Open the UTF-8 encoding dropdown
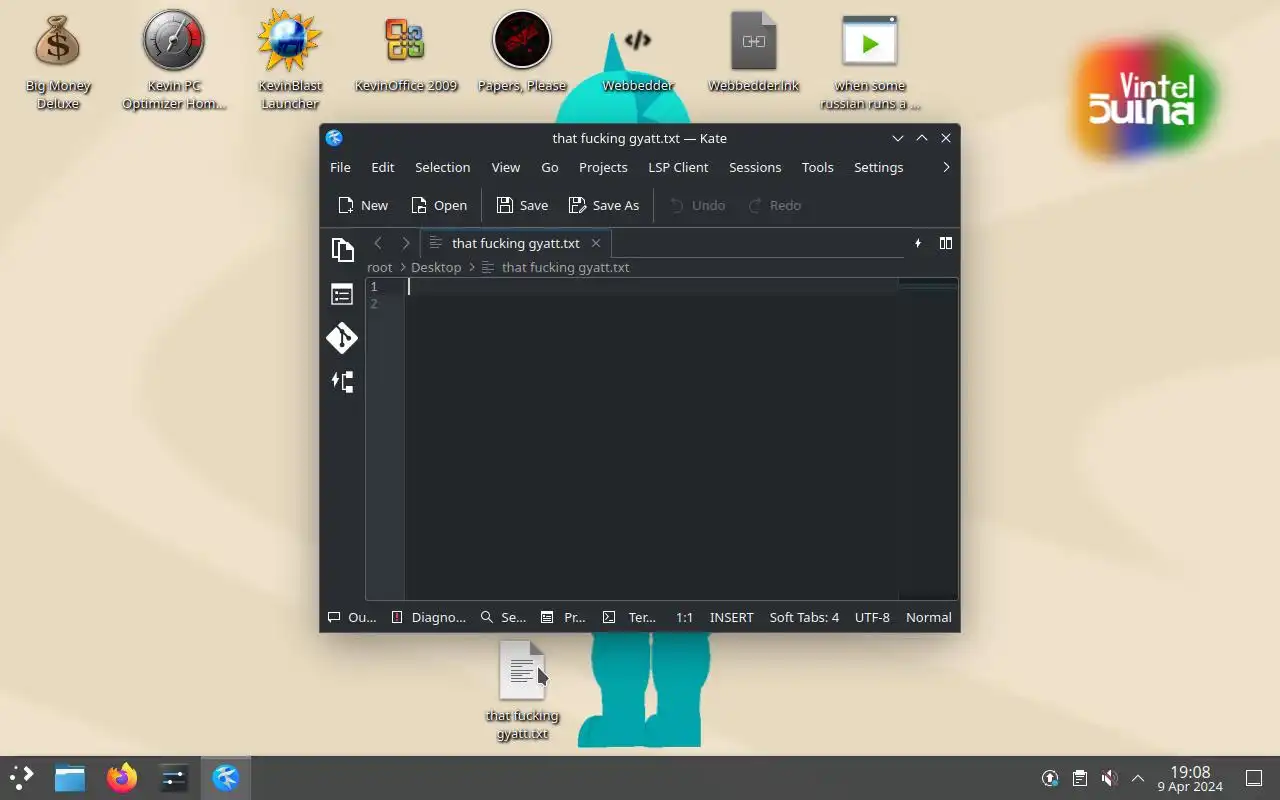The width and height of the screenshot is (1280, 800). [x=872, y=617]
